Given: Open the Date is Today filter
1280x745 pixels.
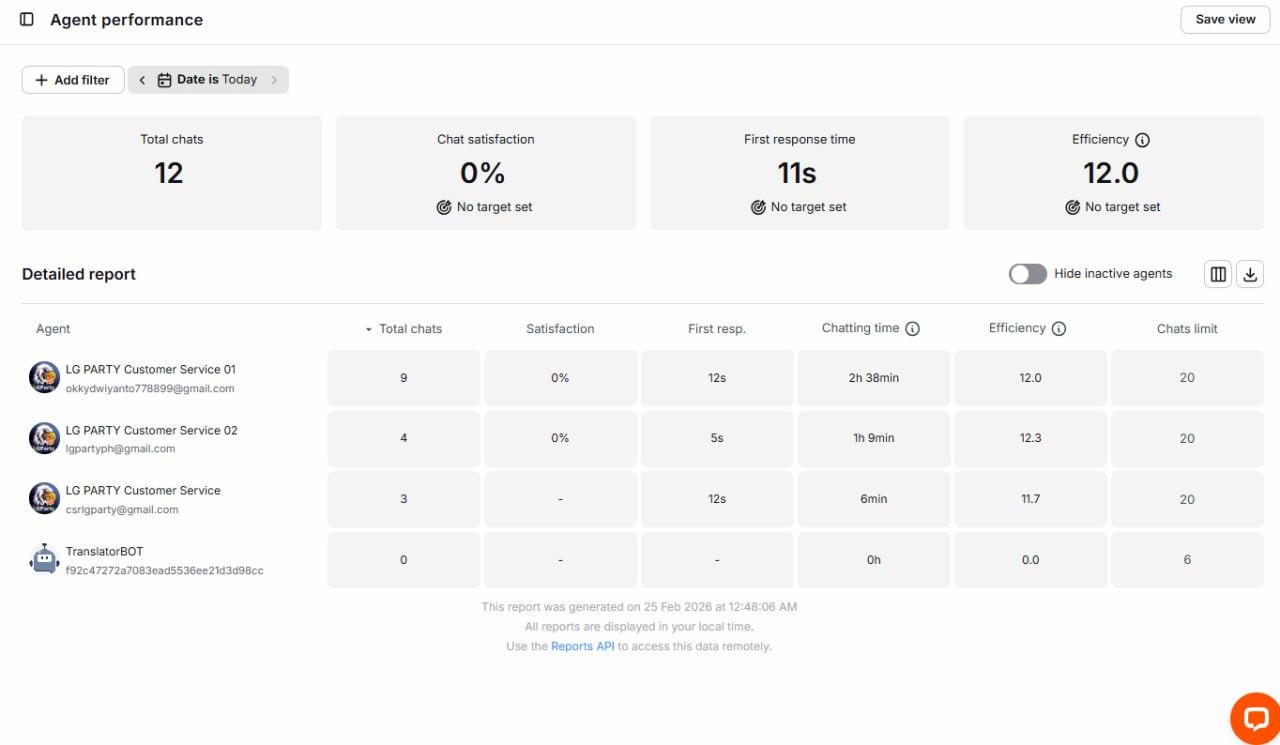Looking at the screenshot, I should [x=208, y=80].
